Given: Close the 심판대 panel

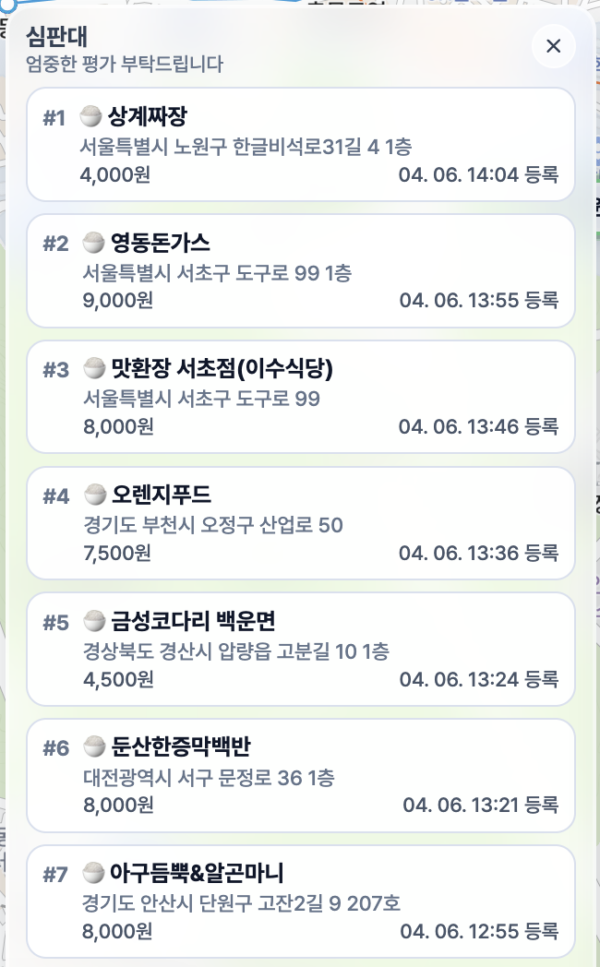Looking at the screenshot, I should click(x=553, y=45).
